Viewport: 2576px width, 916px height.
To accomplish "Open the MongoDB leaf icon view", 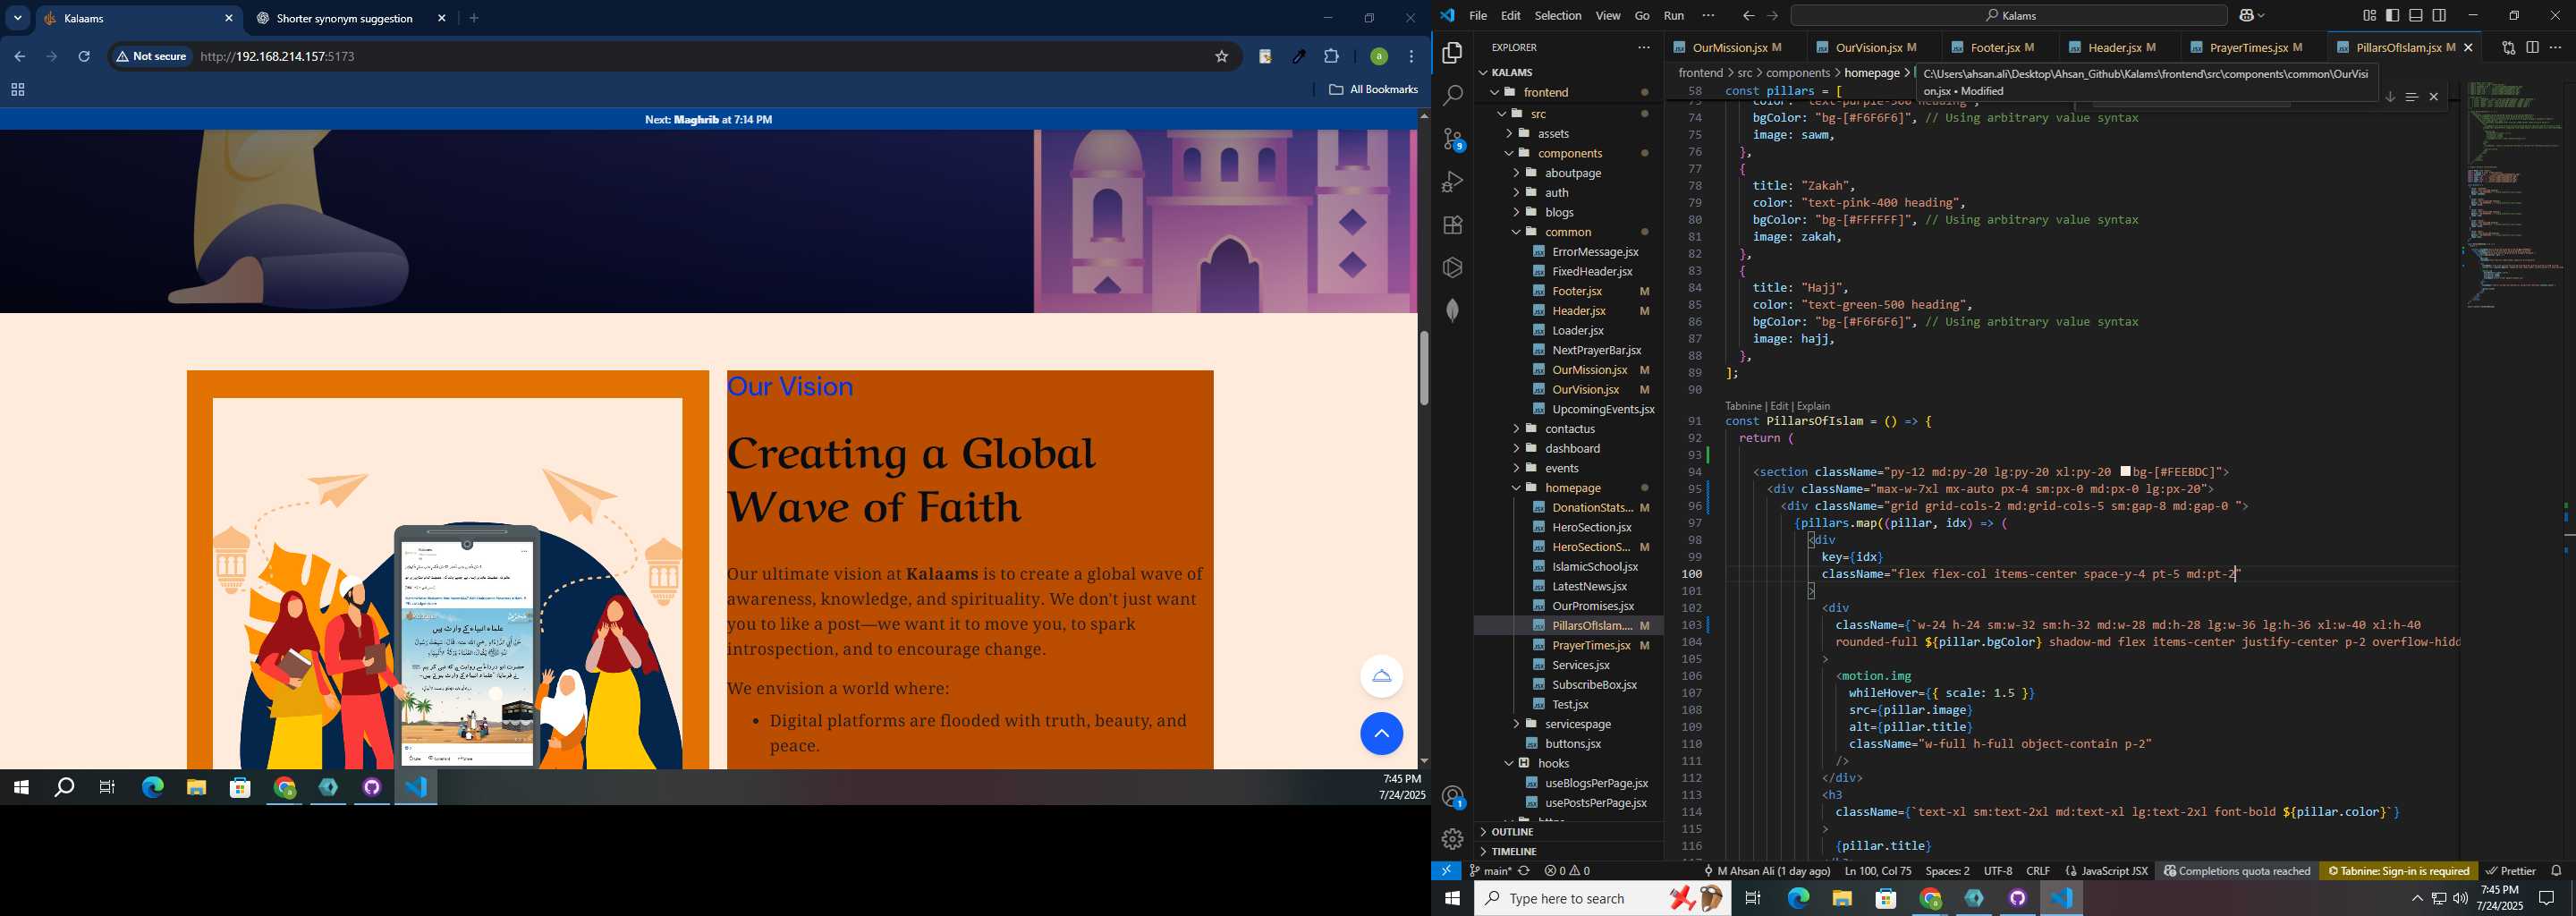I will pos(1452,310).
